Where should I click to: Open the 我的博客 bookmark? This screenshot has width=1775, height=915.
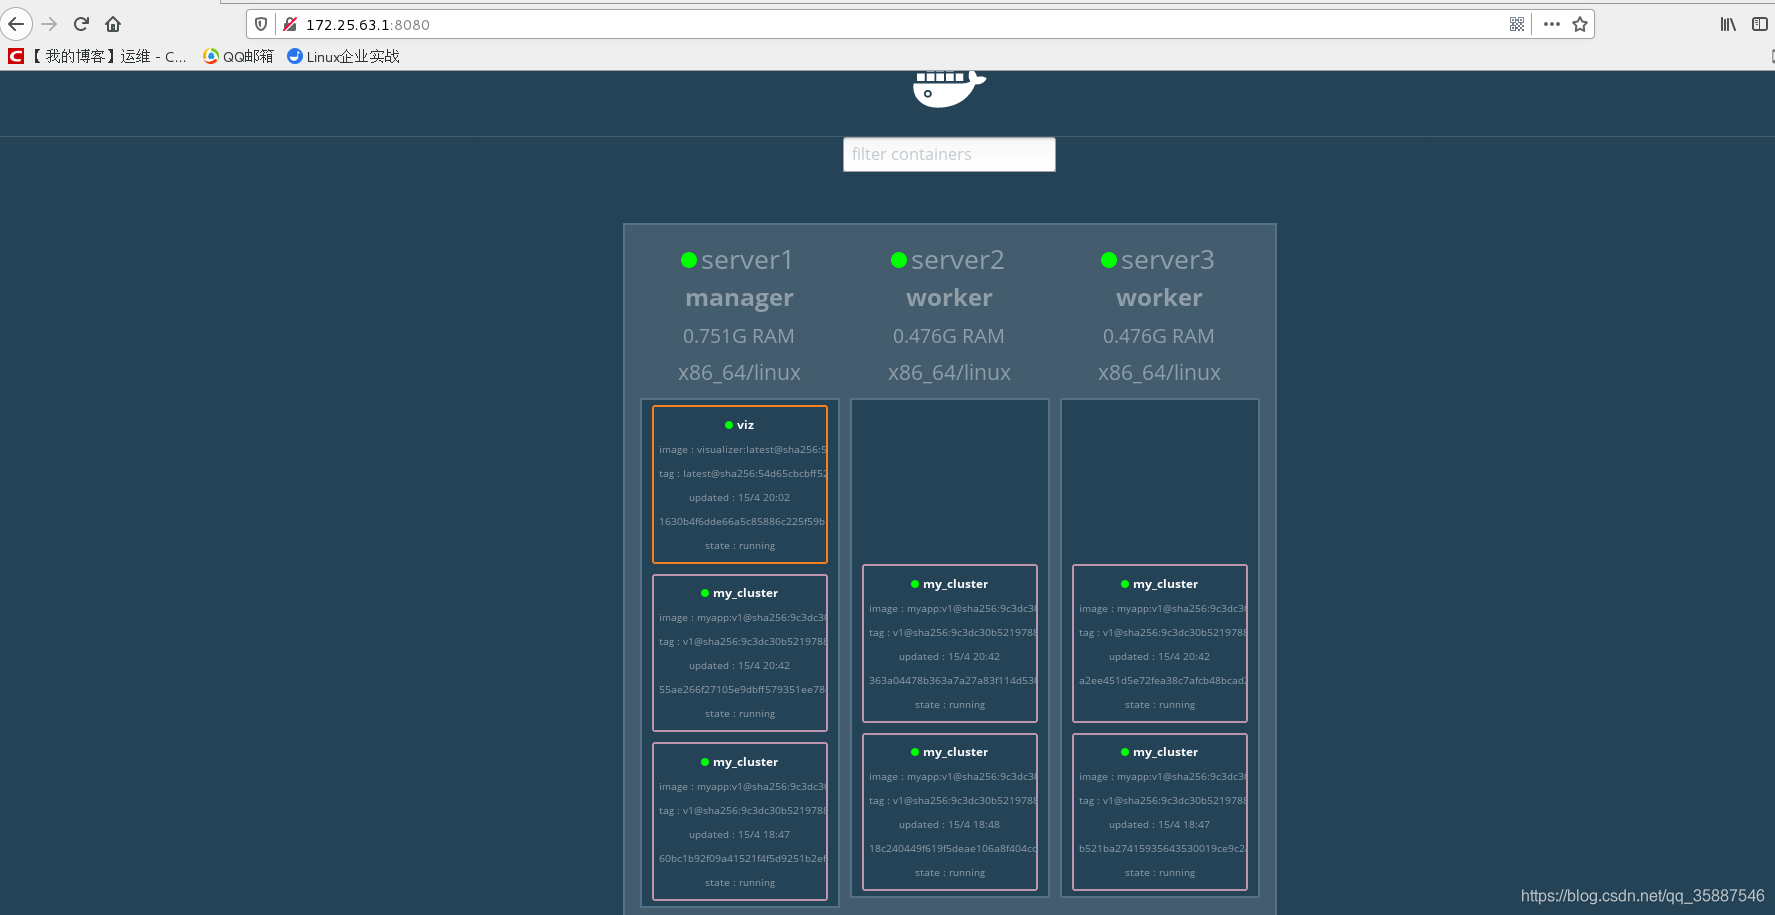click(98, 56)
